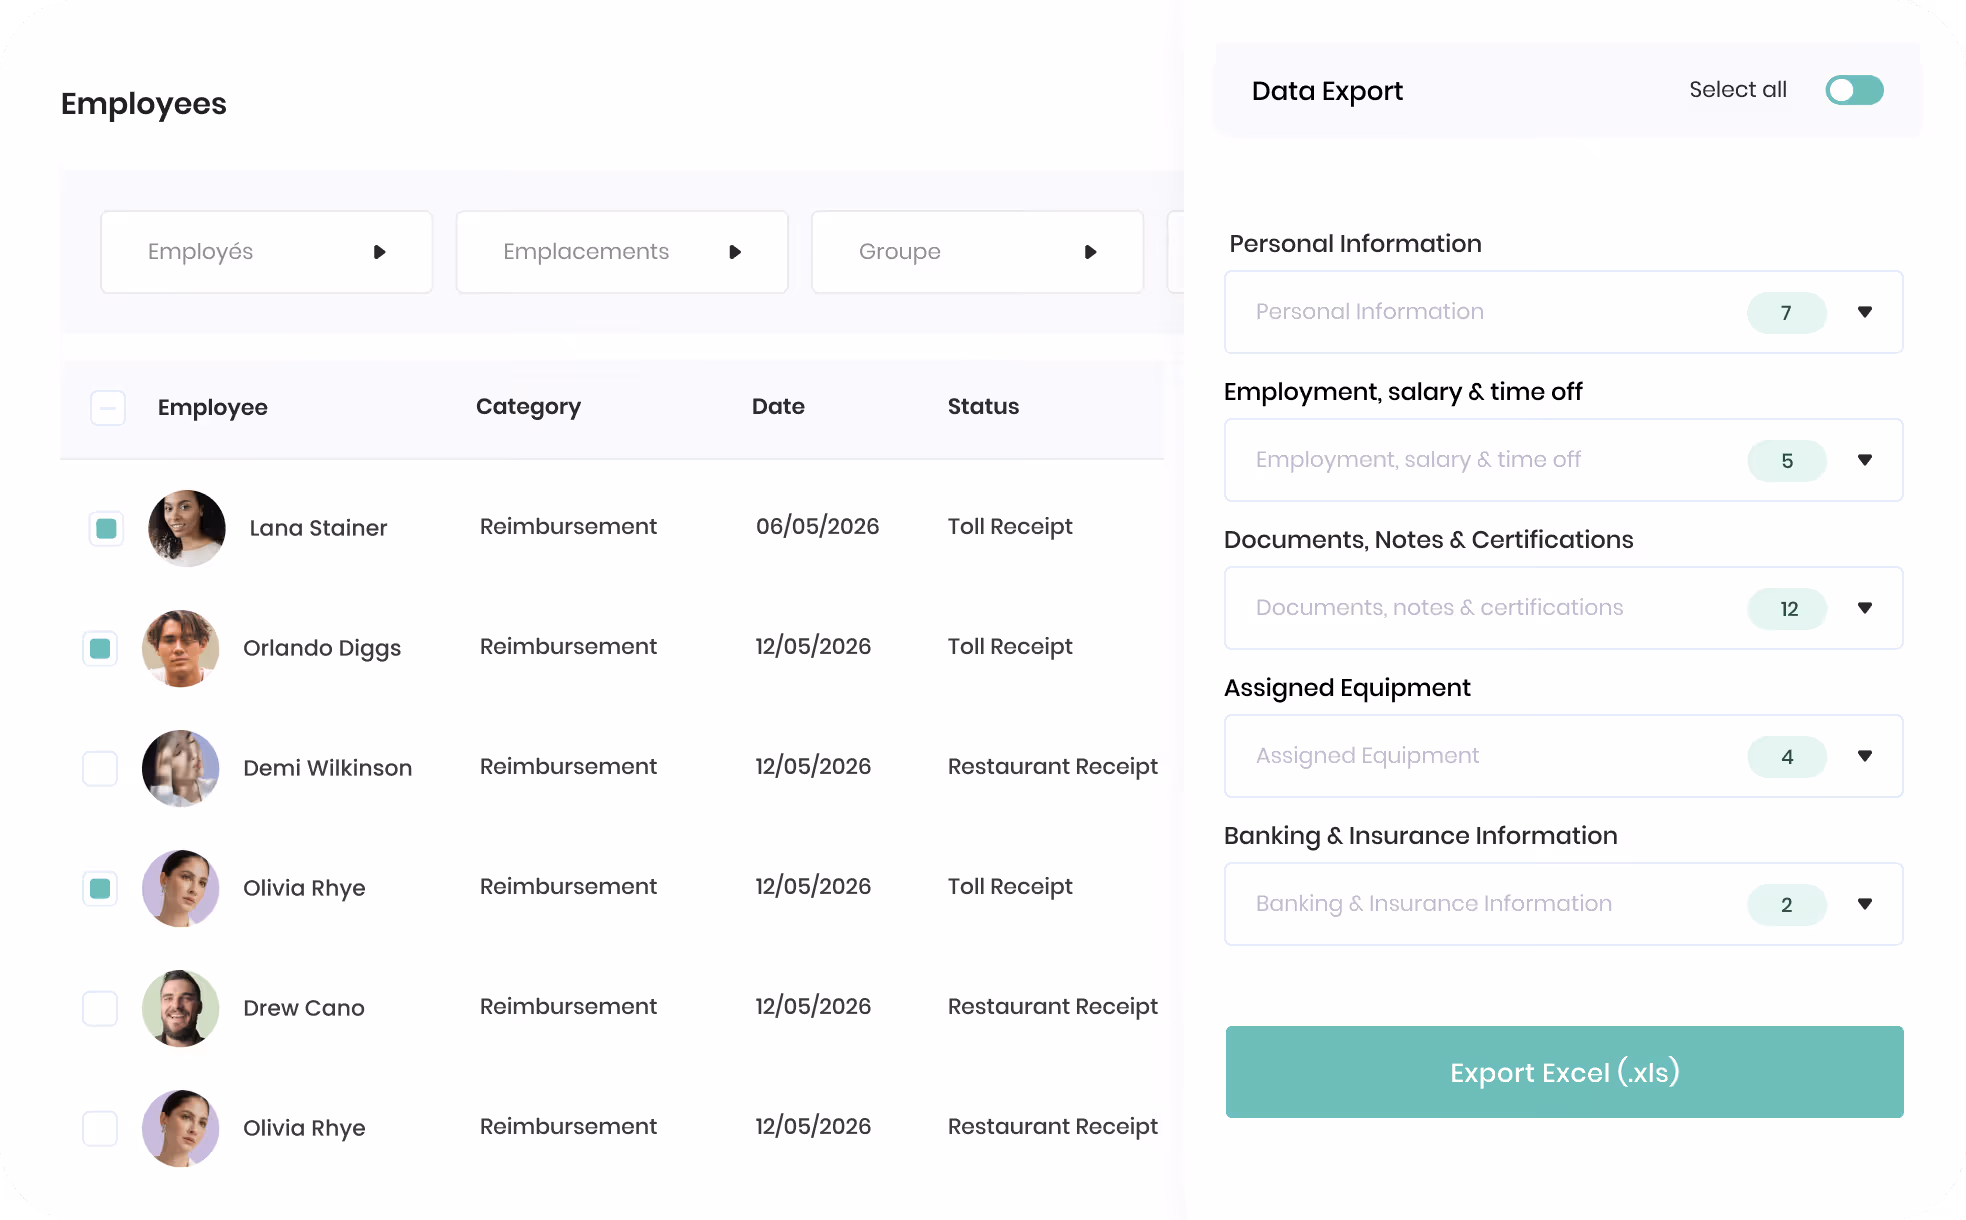The width and height of the screenshot is (1966, 1220).
Task: Uncheck Lana Stainer's row checkbox
Action: click(106, 528)
